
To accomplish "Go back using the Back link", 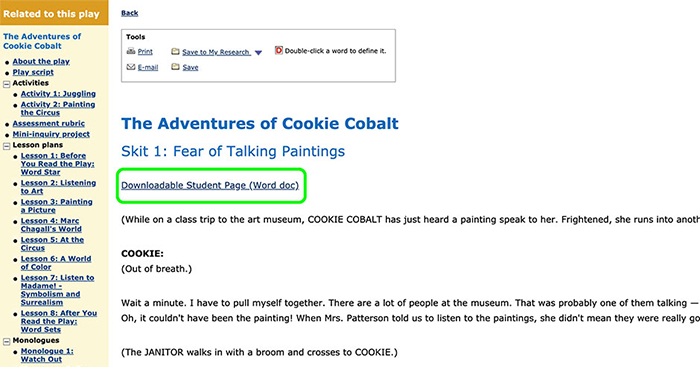I will click(129, 13).
